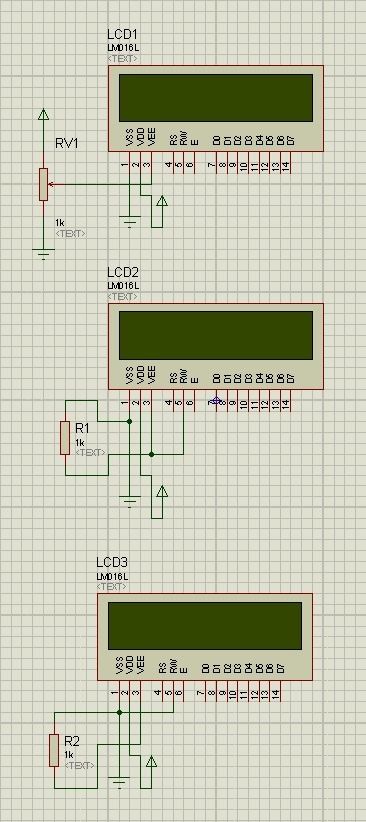Click the RV1 wiper wire to LCD1
Image resolution: width=366 pixels, height=822 pixels.
pyautogui.click(x=100, y=184)
